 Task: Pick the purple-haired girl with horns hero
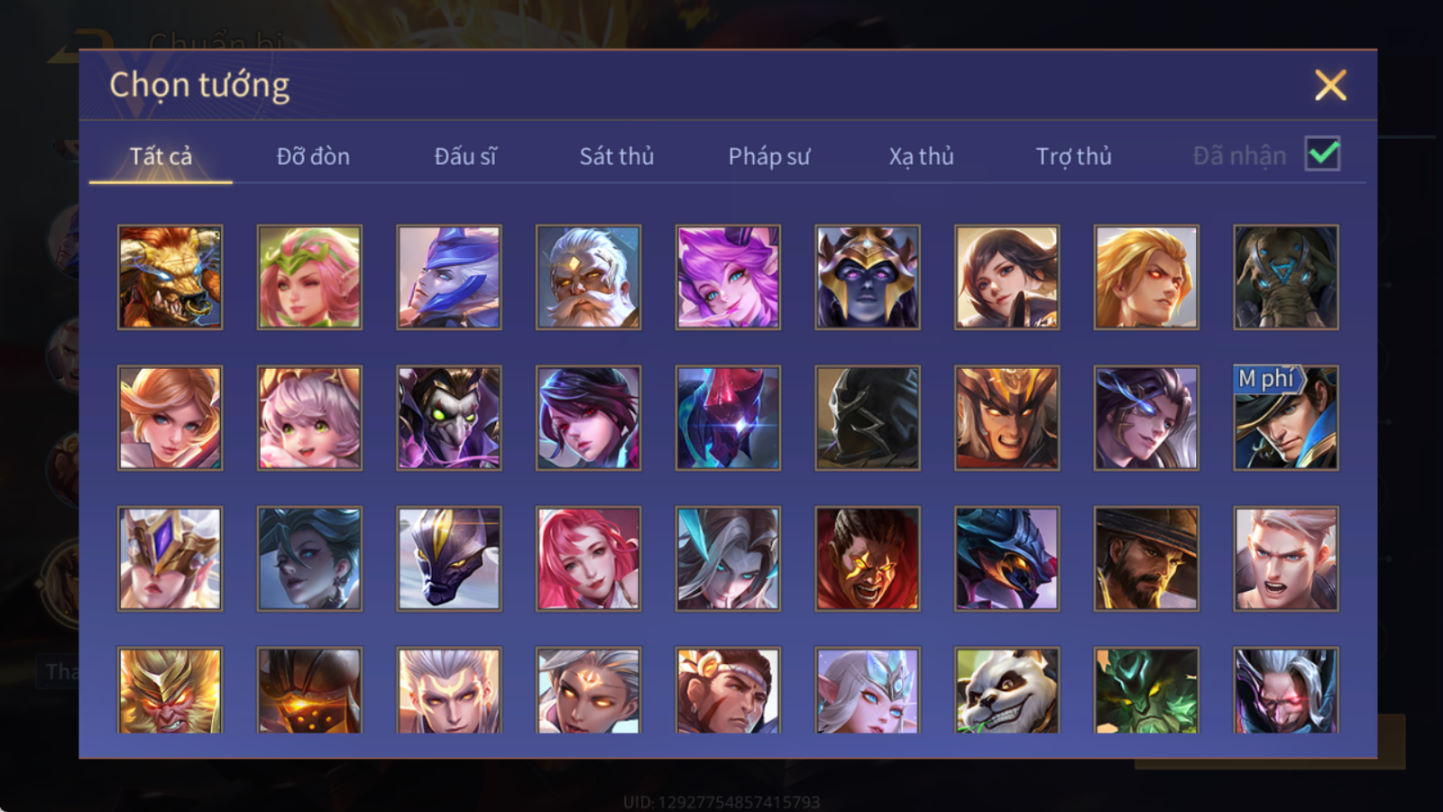728,277
